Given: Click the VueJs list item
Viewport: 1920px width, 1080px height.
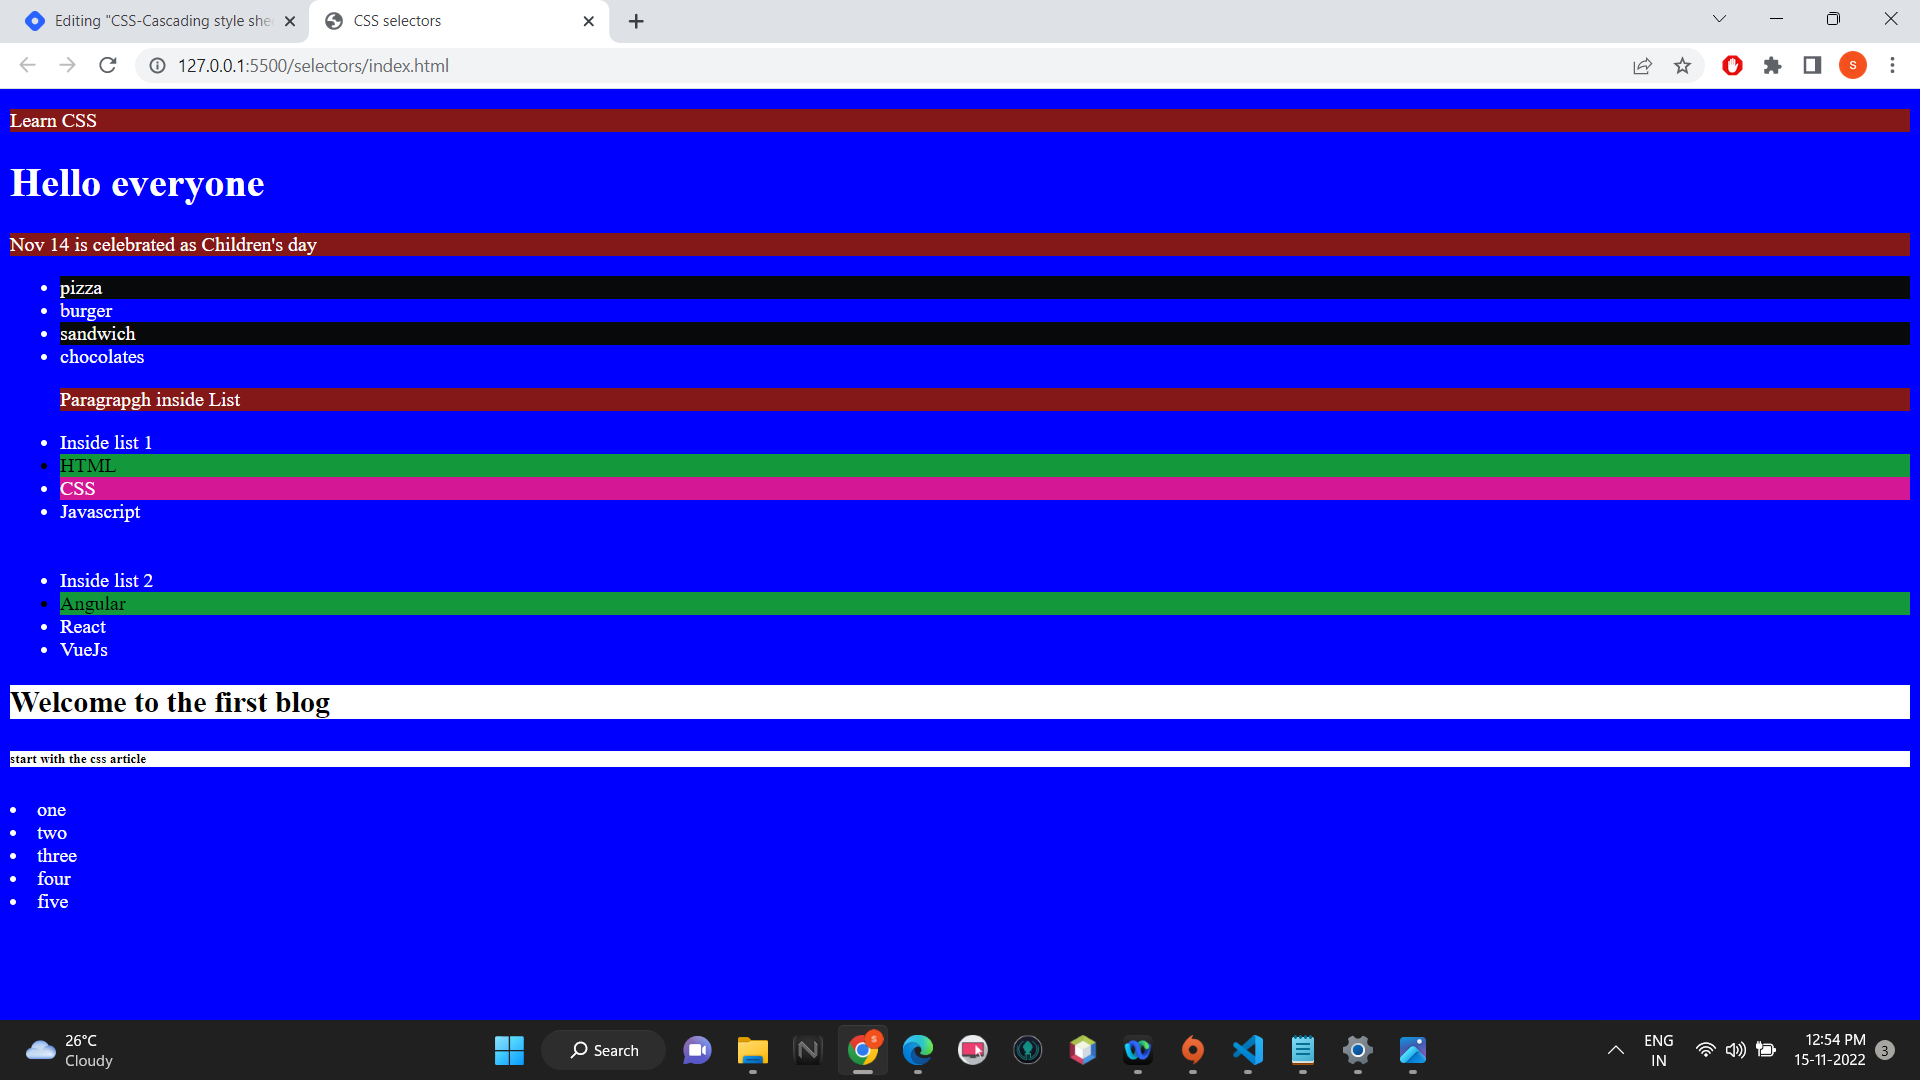Looking at the screenshot, I should (x=84, y=650).
